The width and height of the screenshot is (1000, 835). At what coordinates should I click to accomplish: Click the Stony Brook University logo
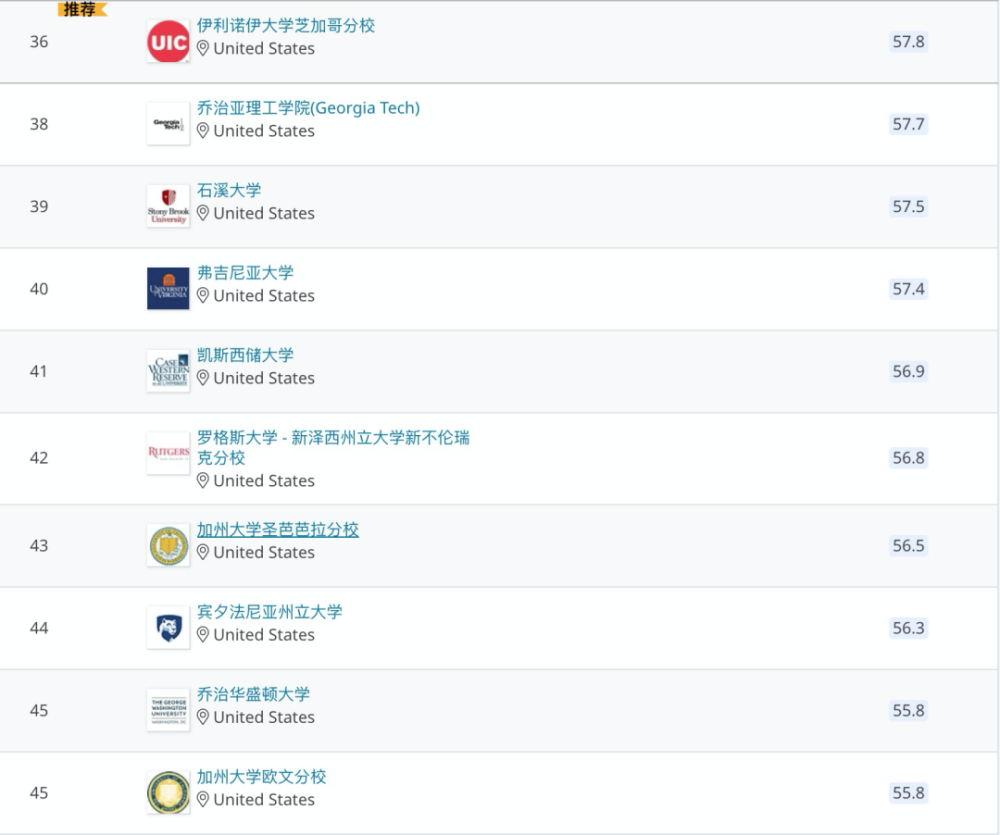pyautogui.click(x=168, y=206)
